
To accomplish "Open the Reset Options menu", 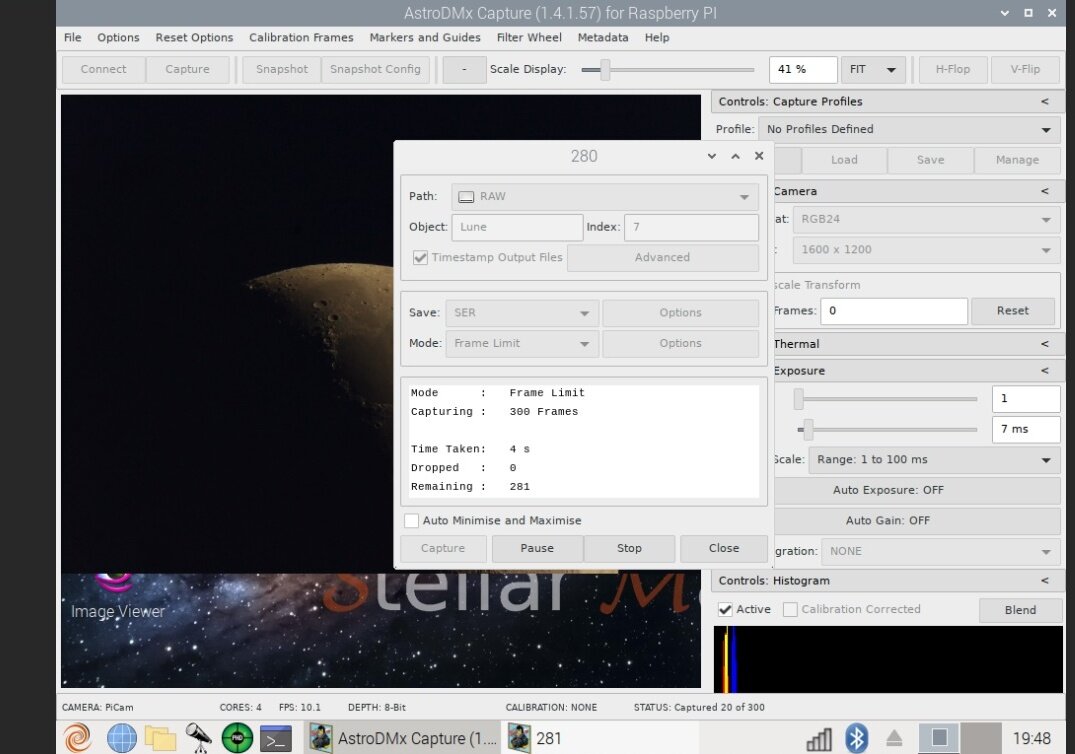I will click(194, 38).
